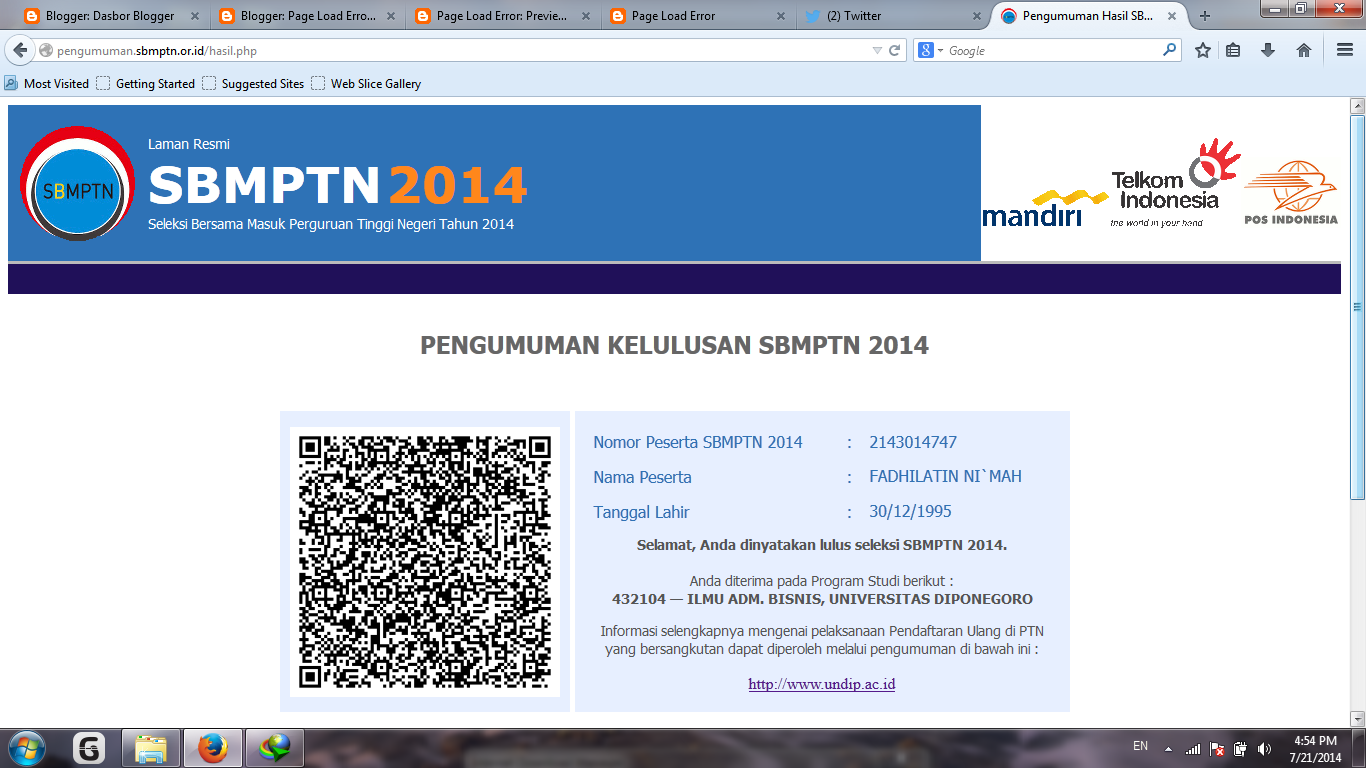Open the Most Visited bookmarks folder
The image size is (1366, 768).
click(47, 84)
